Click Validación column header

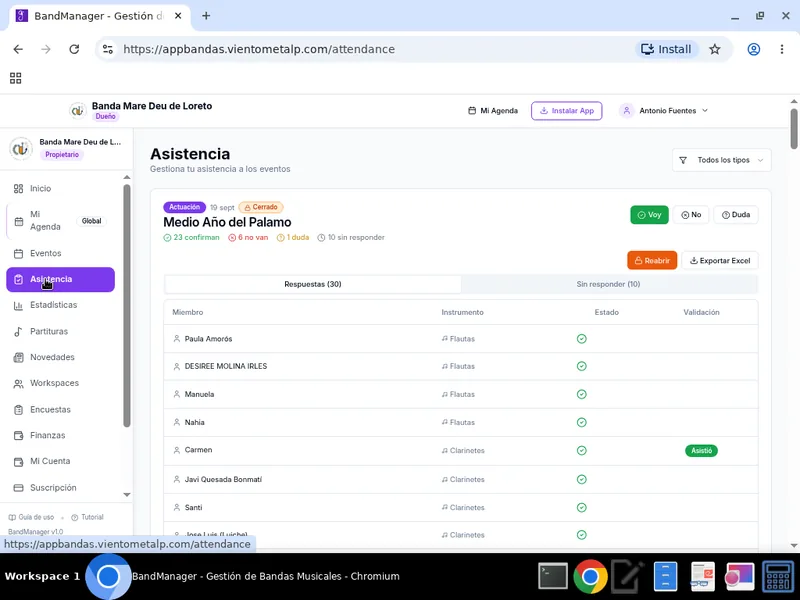click(701, 312)
